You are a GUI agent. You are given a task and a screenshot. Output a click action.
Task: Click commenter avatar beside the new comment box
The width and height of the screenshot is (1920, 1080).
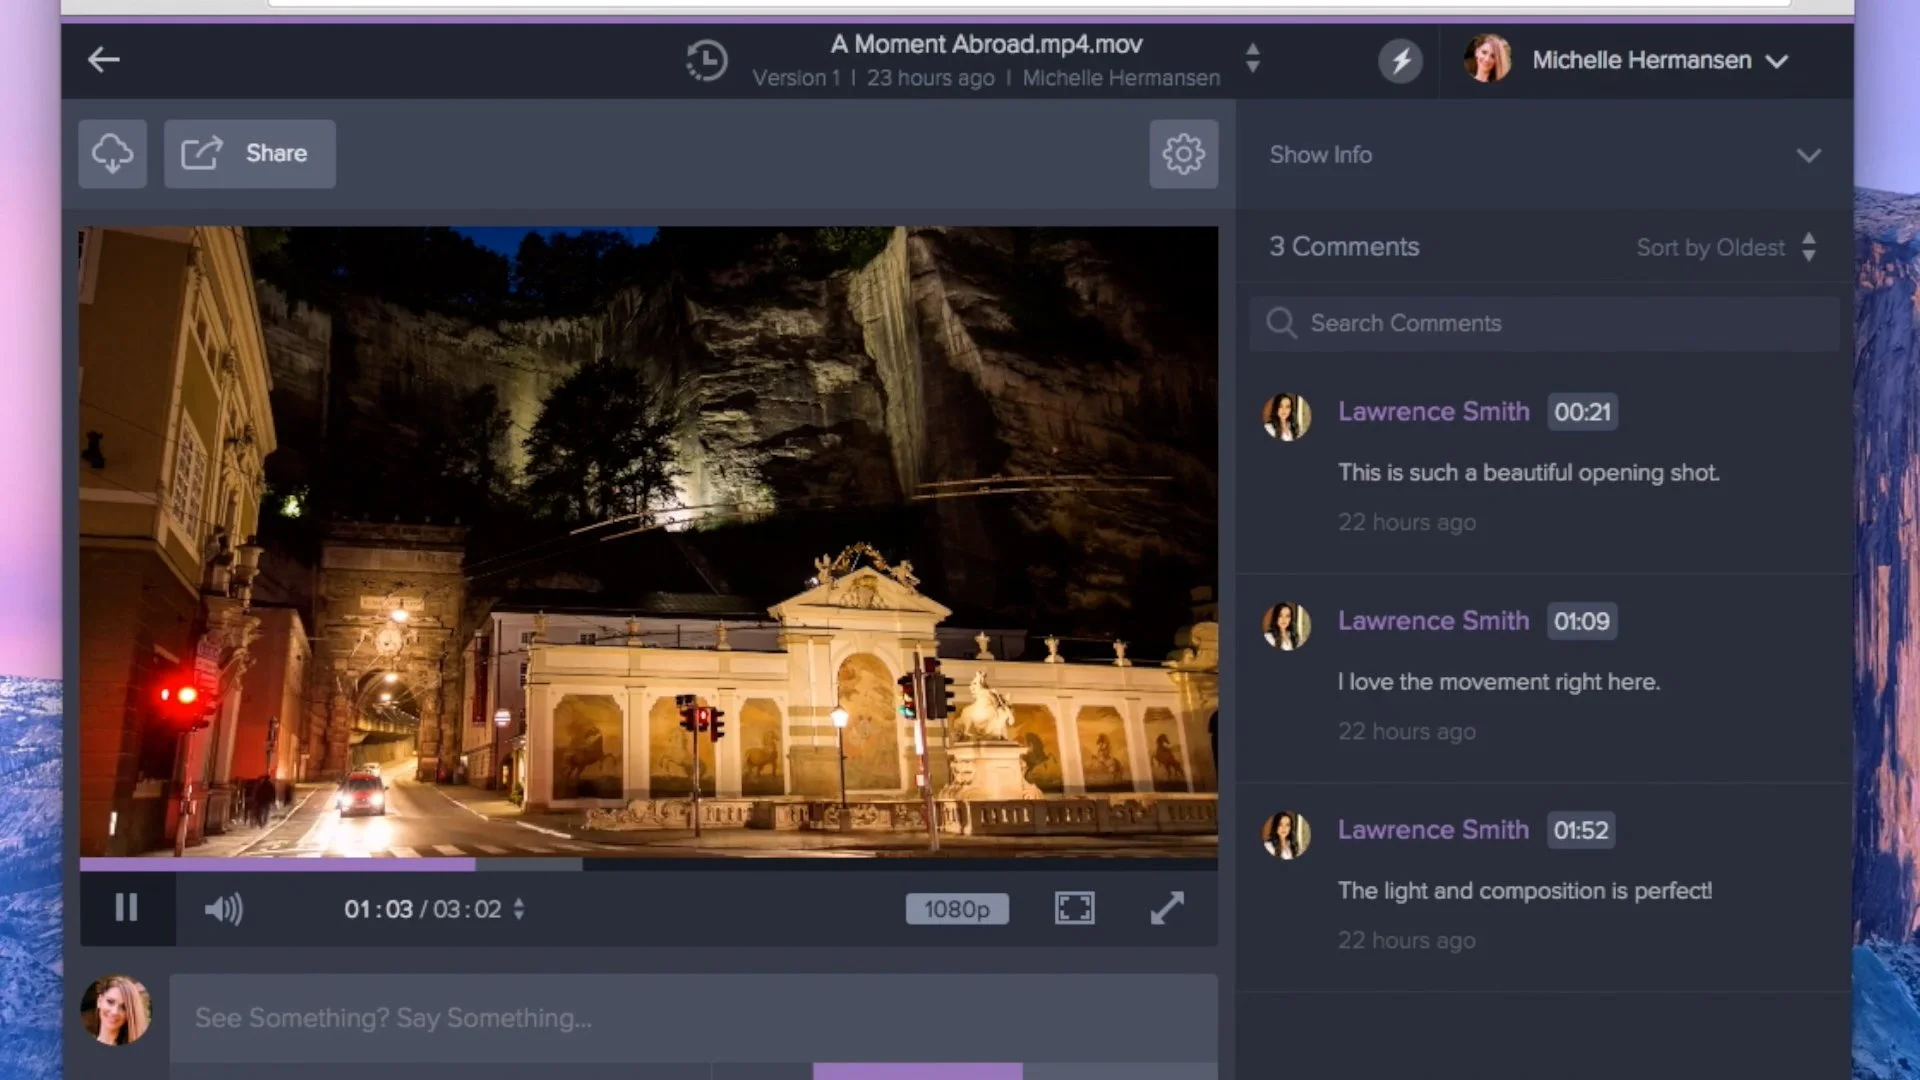click(x=116, y=1010)
